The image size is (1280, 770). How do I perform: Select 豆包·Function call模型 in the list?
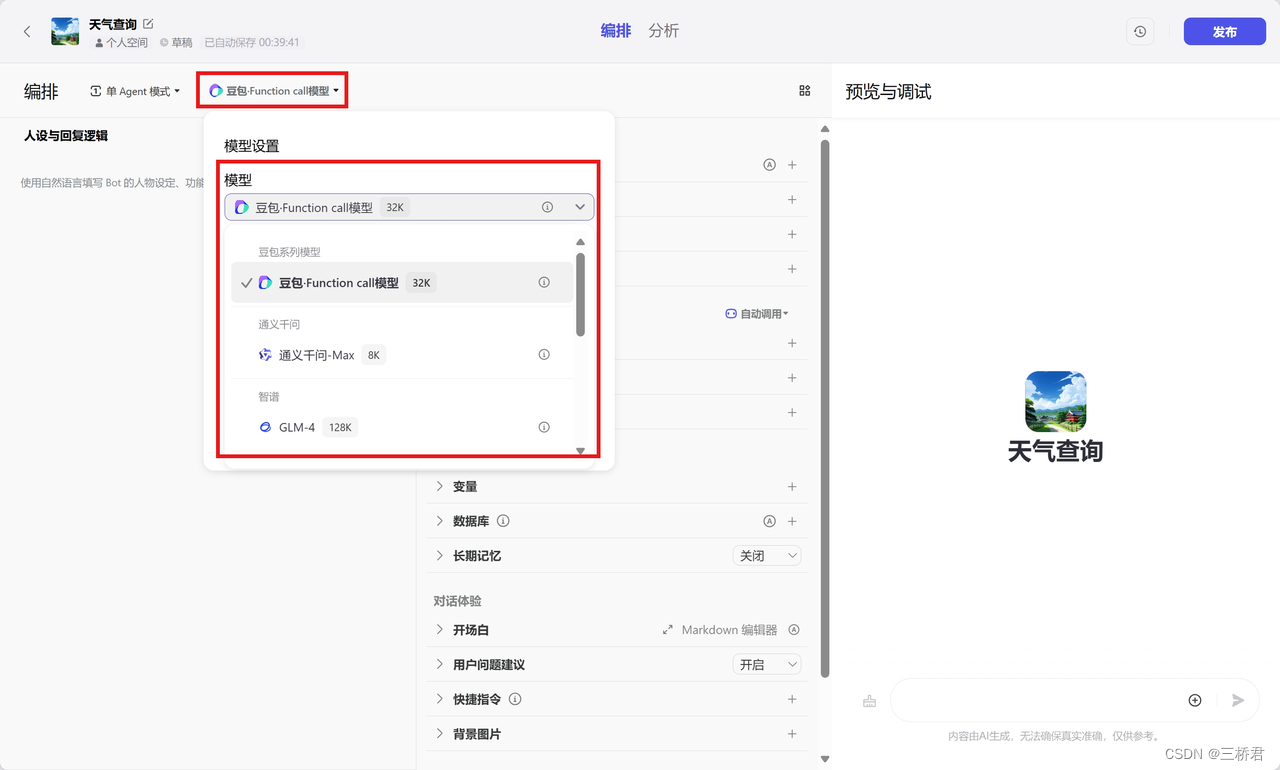coord(402,283)
